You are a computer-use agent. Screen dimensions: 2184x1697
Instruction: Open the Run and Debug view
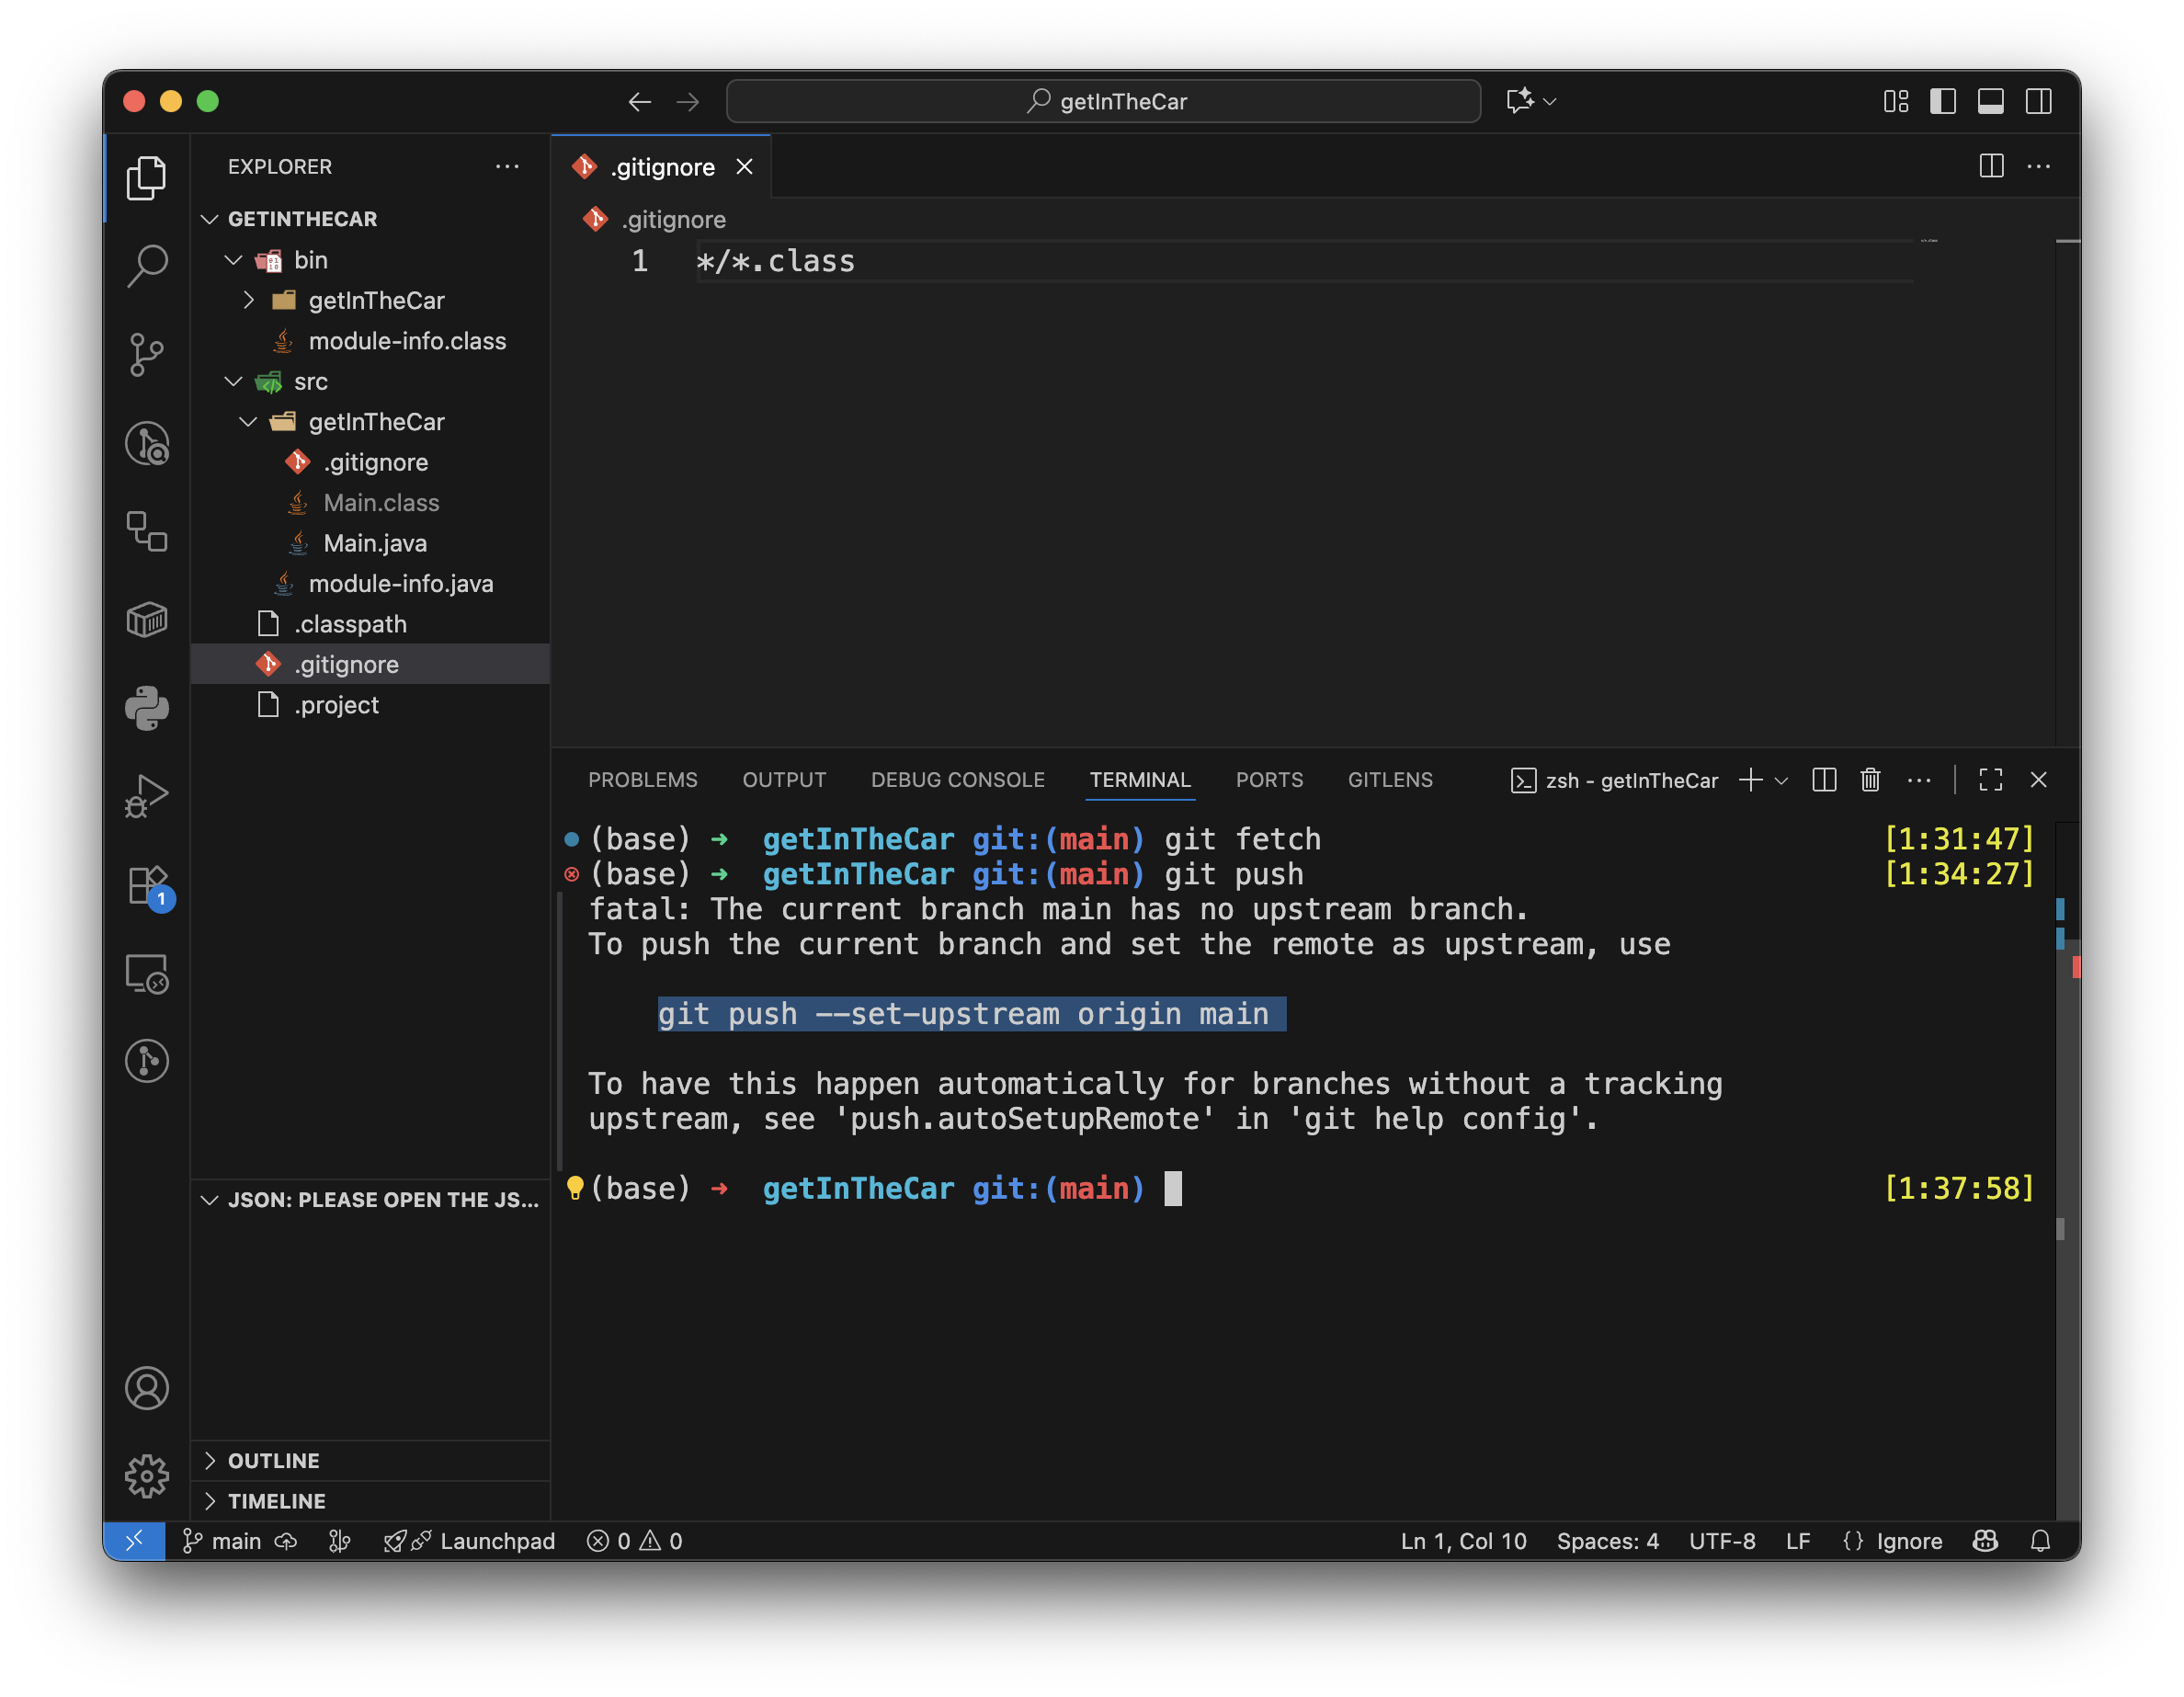point(147,797)
